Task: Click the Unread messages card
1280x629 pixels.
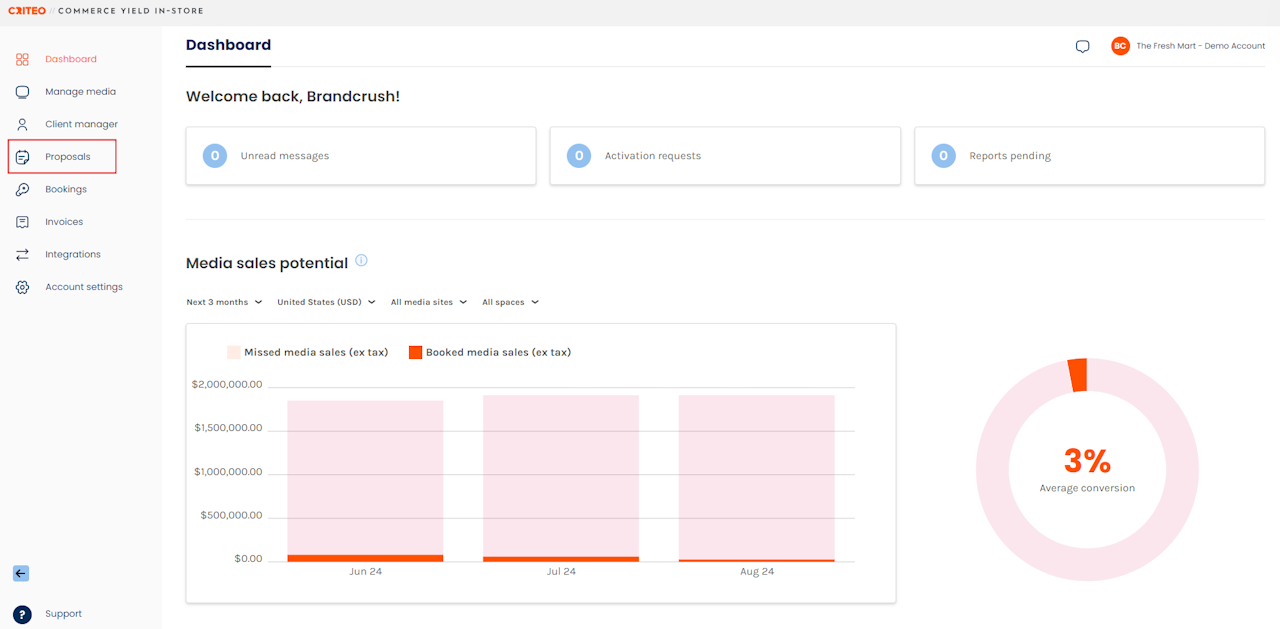Action: [360, 156]
